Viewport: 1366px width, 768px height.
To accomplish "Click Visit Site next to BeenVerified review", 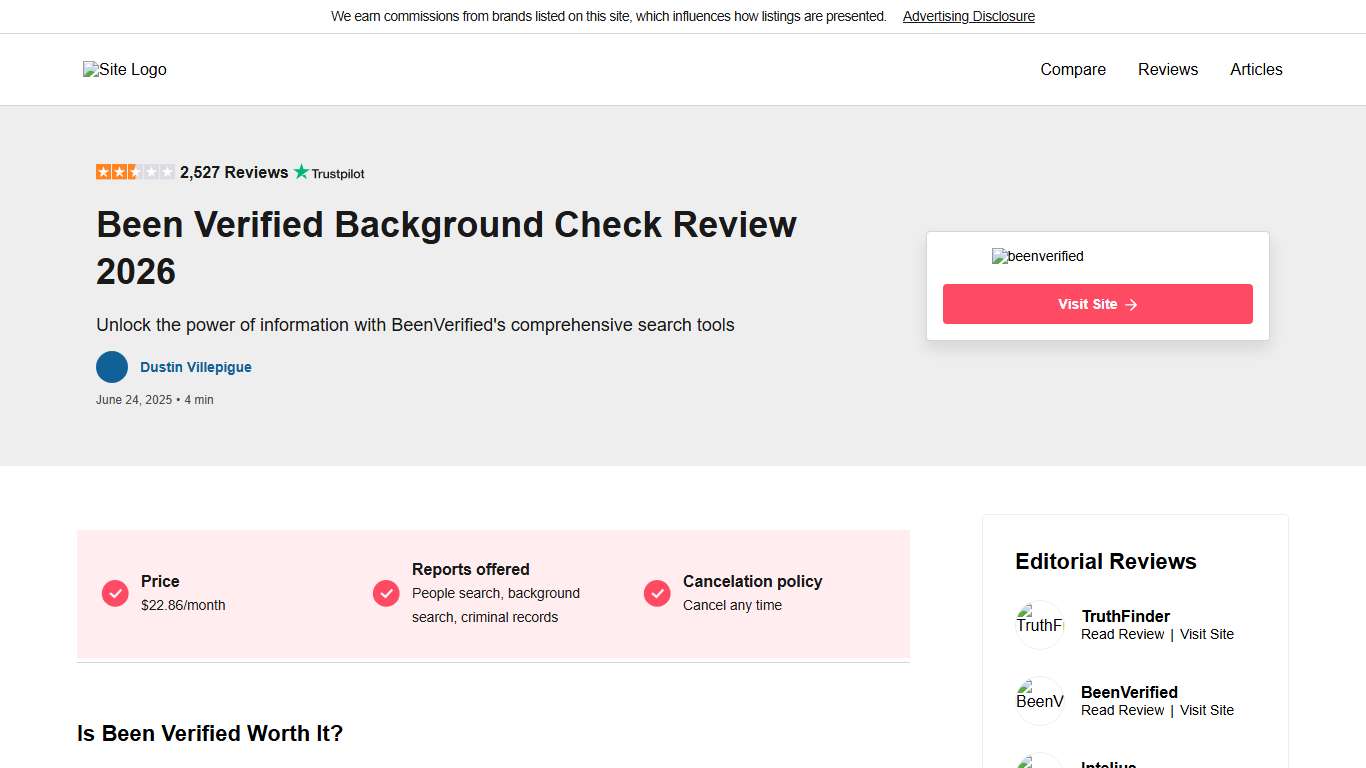I will [1206, 710].
